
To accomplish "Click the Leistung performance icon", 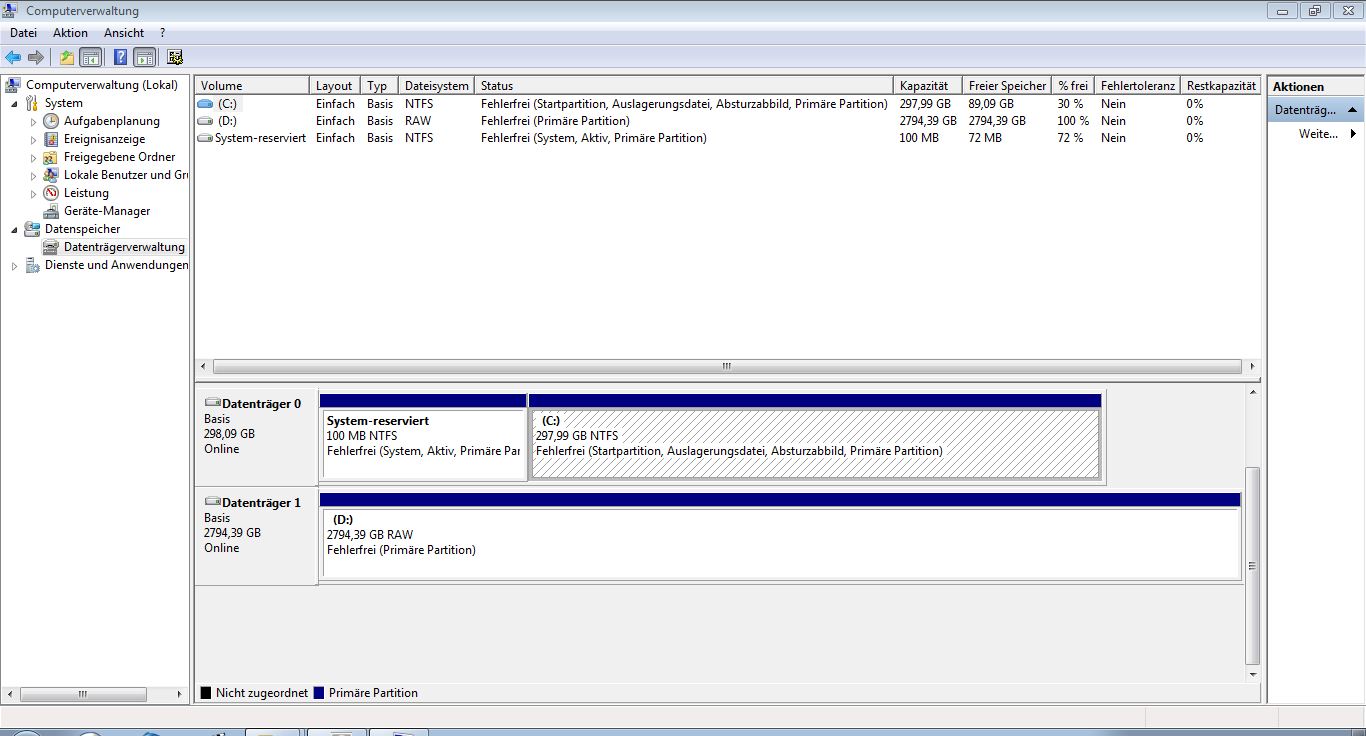I will (51, 193).
